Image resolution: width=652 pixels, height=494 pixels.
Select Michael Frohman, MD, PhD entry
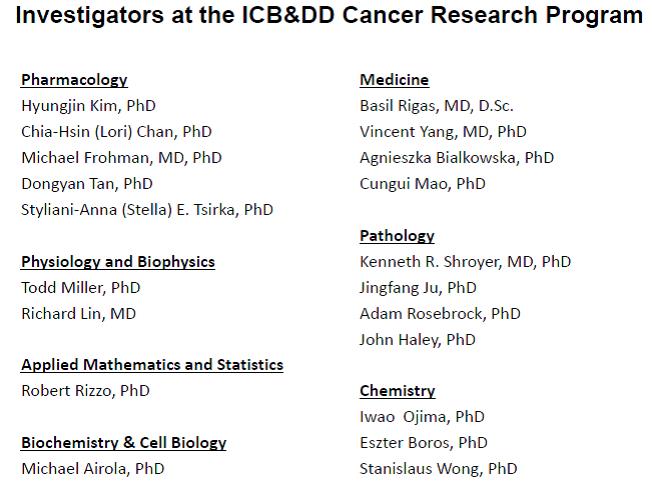pos(121,157)
